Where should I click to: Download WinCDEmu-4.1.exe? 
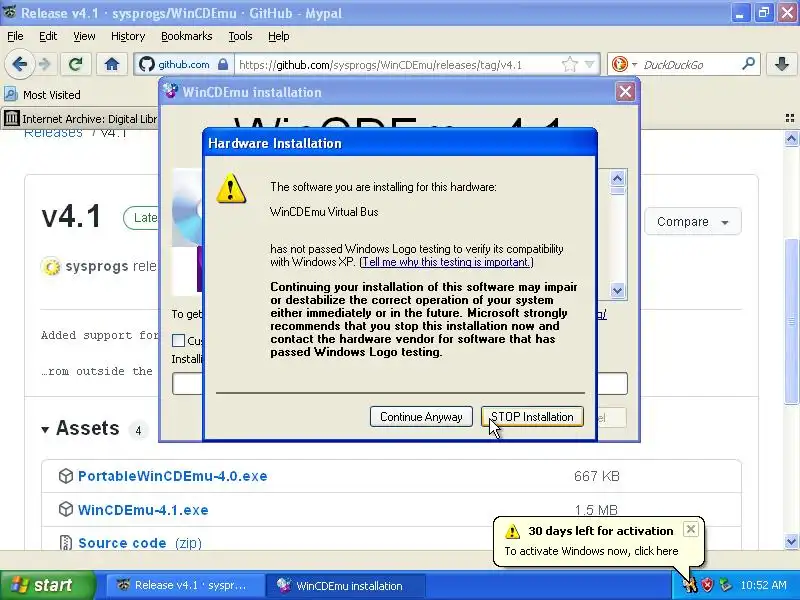pos(143,510)
